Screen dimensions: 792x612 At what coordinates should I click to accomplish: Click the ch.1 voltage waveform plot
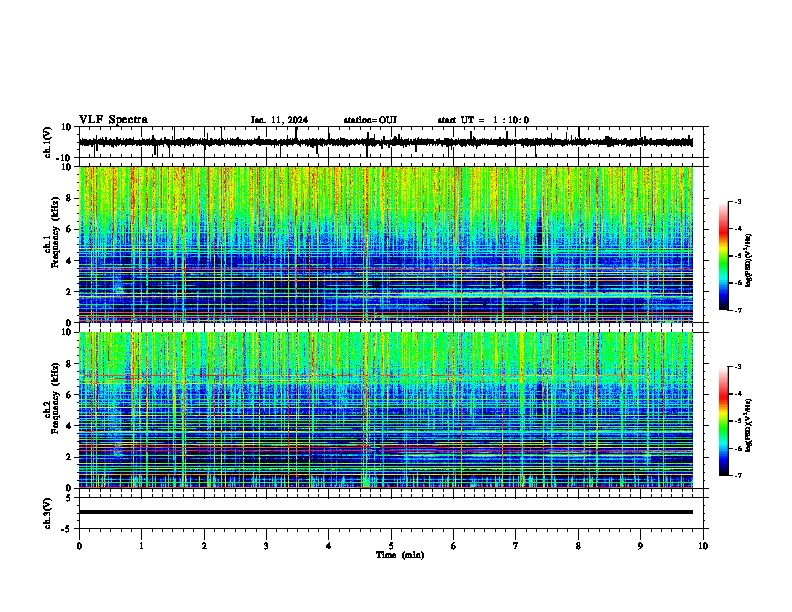[x=391, y=142]
